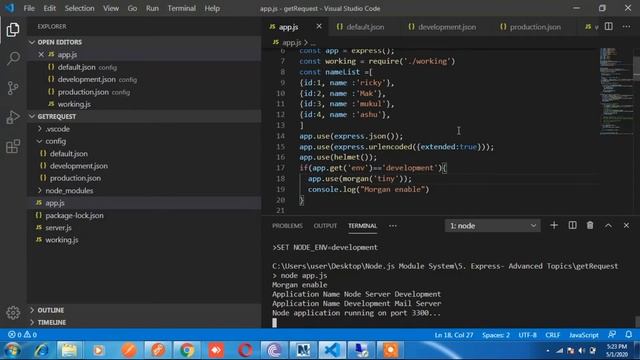Open feedback icon in status bar

pyautogui.click(x=612, y=335)
